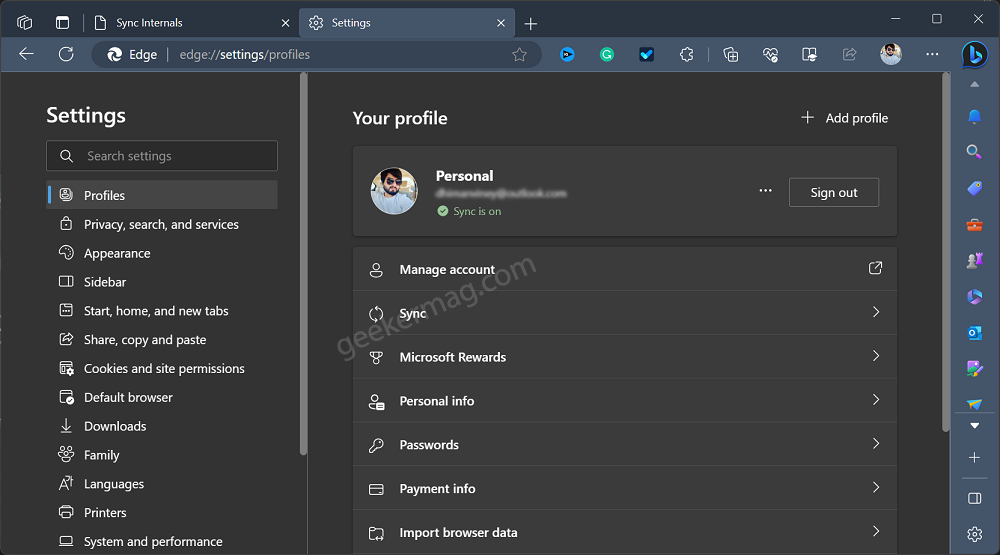Open the Share toolbar icon
Screen dimensions: 1000x555
tap(849, 55)
